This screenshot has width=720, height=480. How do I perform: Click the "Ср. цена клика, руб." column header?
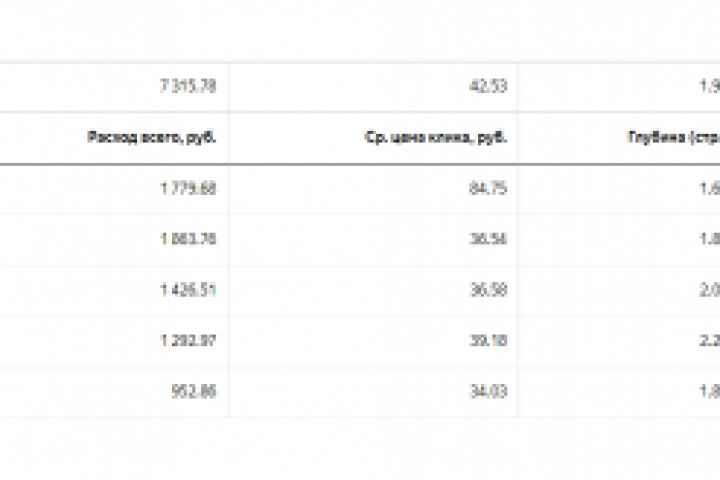tap(436, 137)
